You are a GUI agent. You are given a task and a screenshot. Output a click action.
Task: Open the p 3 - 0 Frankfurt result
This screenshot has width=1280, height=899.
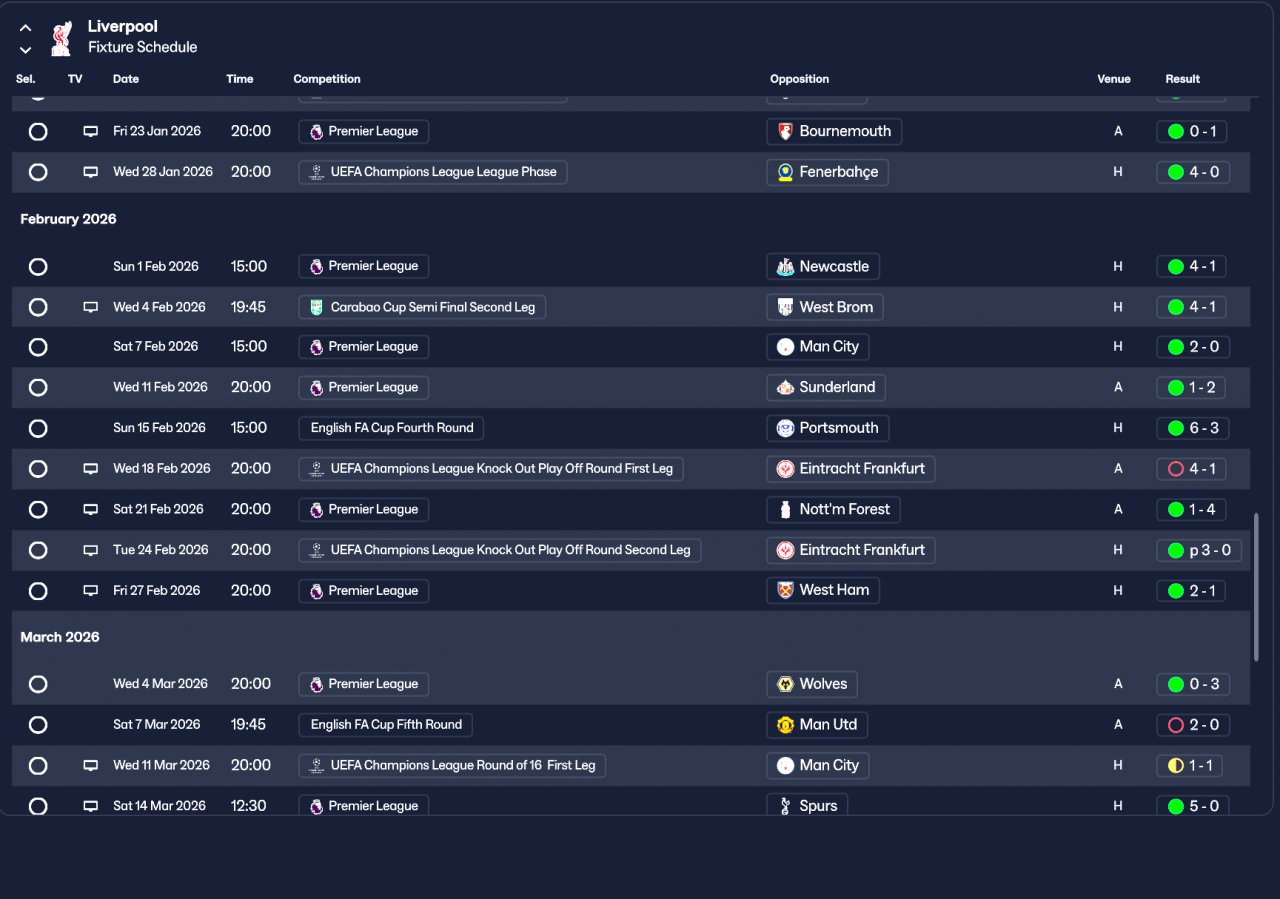point(1199,550)
